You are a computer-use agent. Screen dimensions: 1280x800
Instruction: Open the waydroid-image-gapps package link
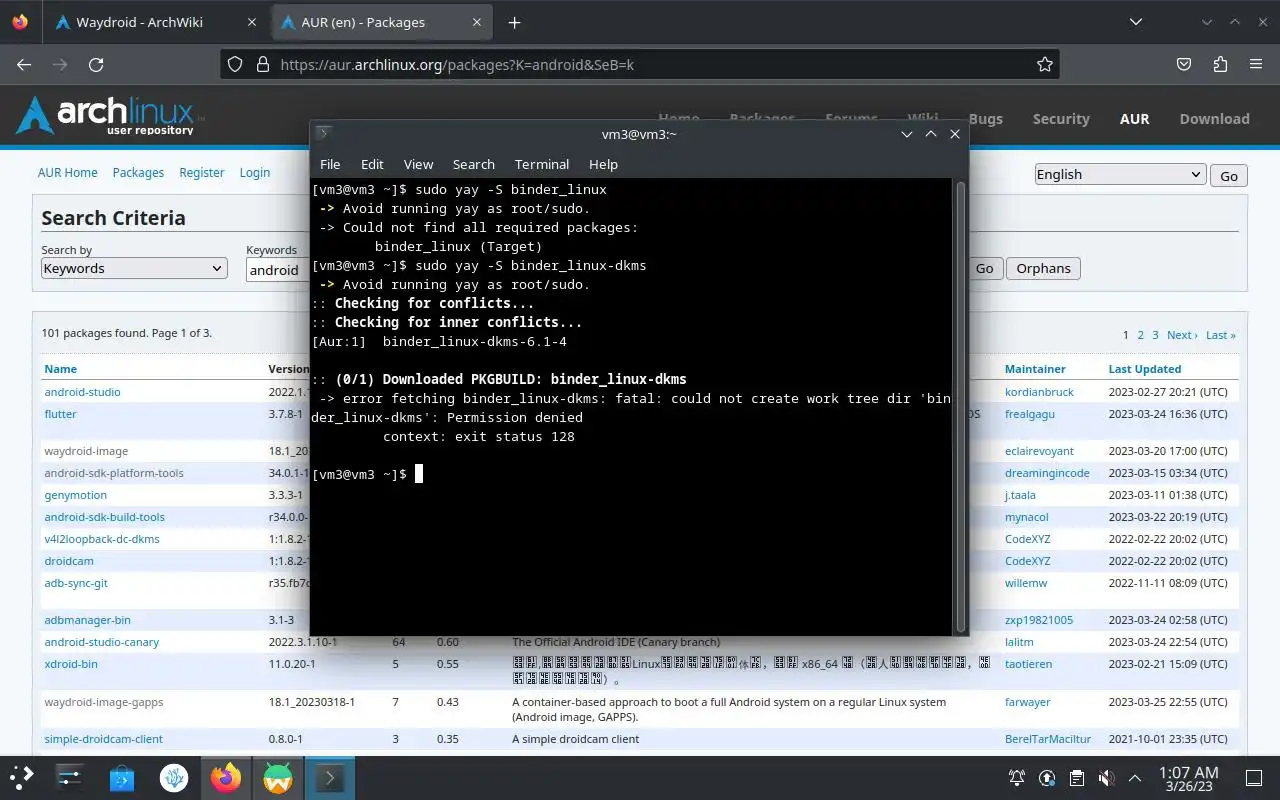(x=103, y=702)
